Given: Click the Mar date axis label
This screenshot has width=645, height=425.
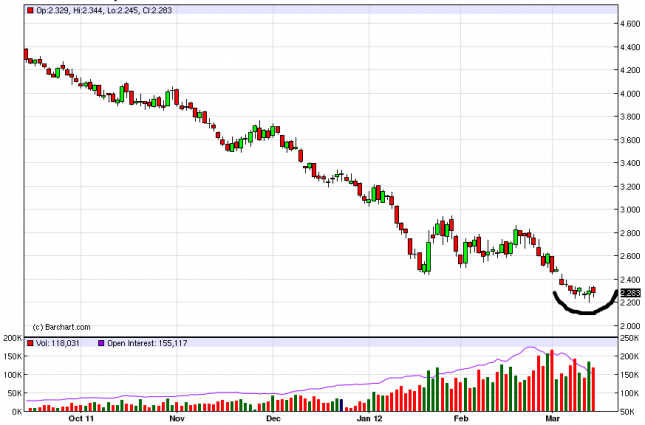Looking at the screenshot, I should click(553, 418).
